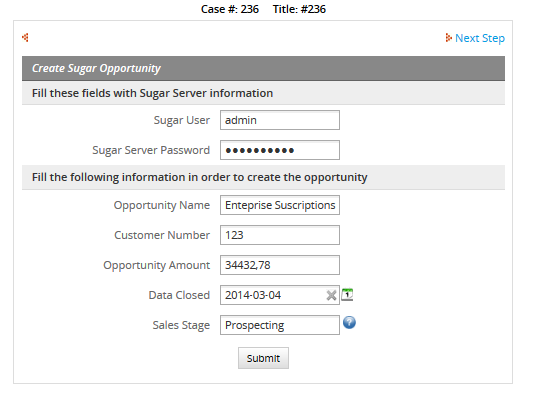540x398 pixels.
Task: Click the Create Sugar Opportunity title bar
Action: point(263,69)
